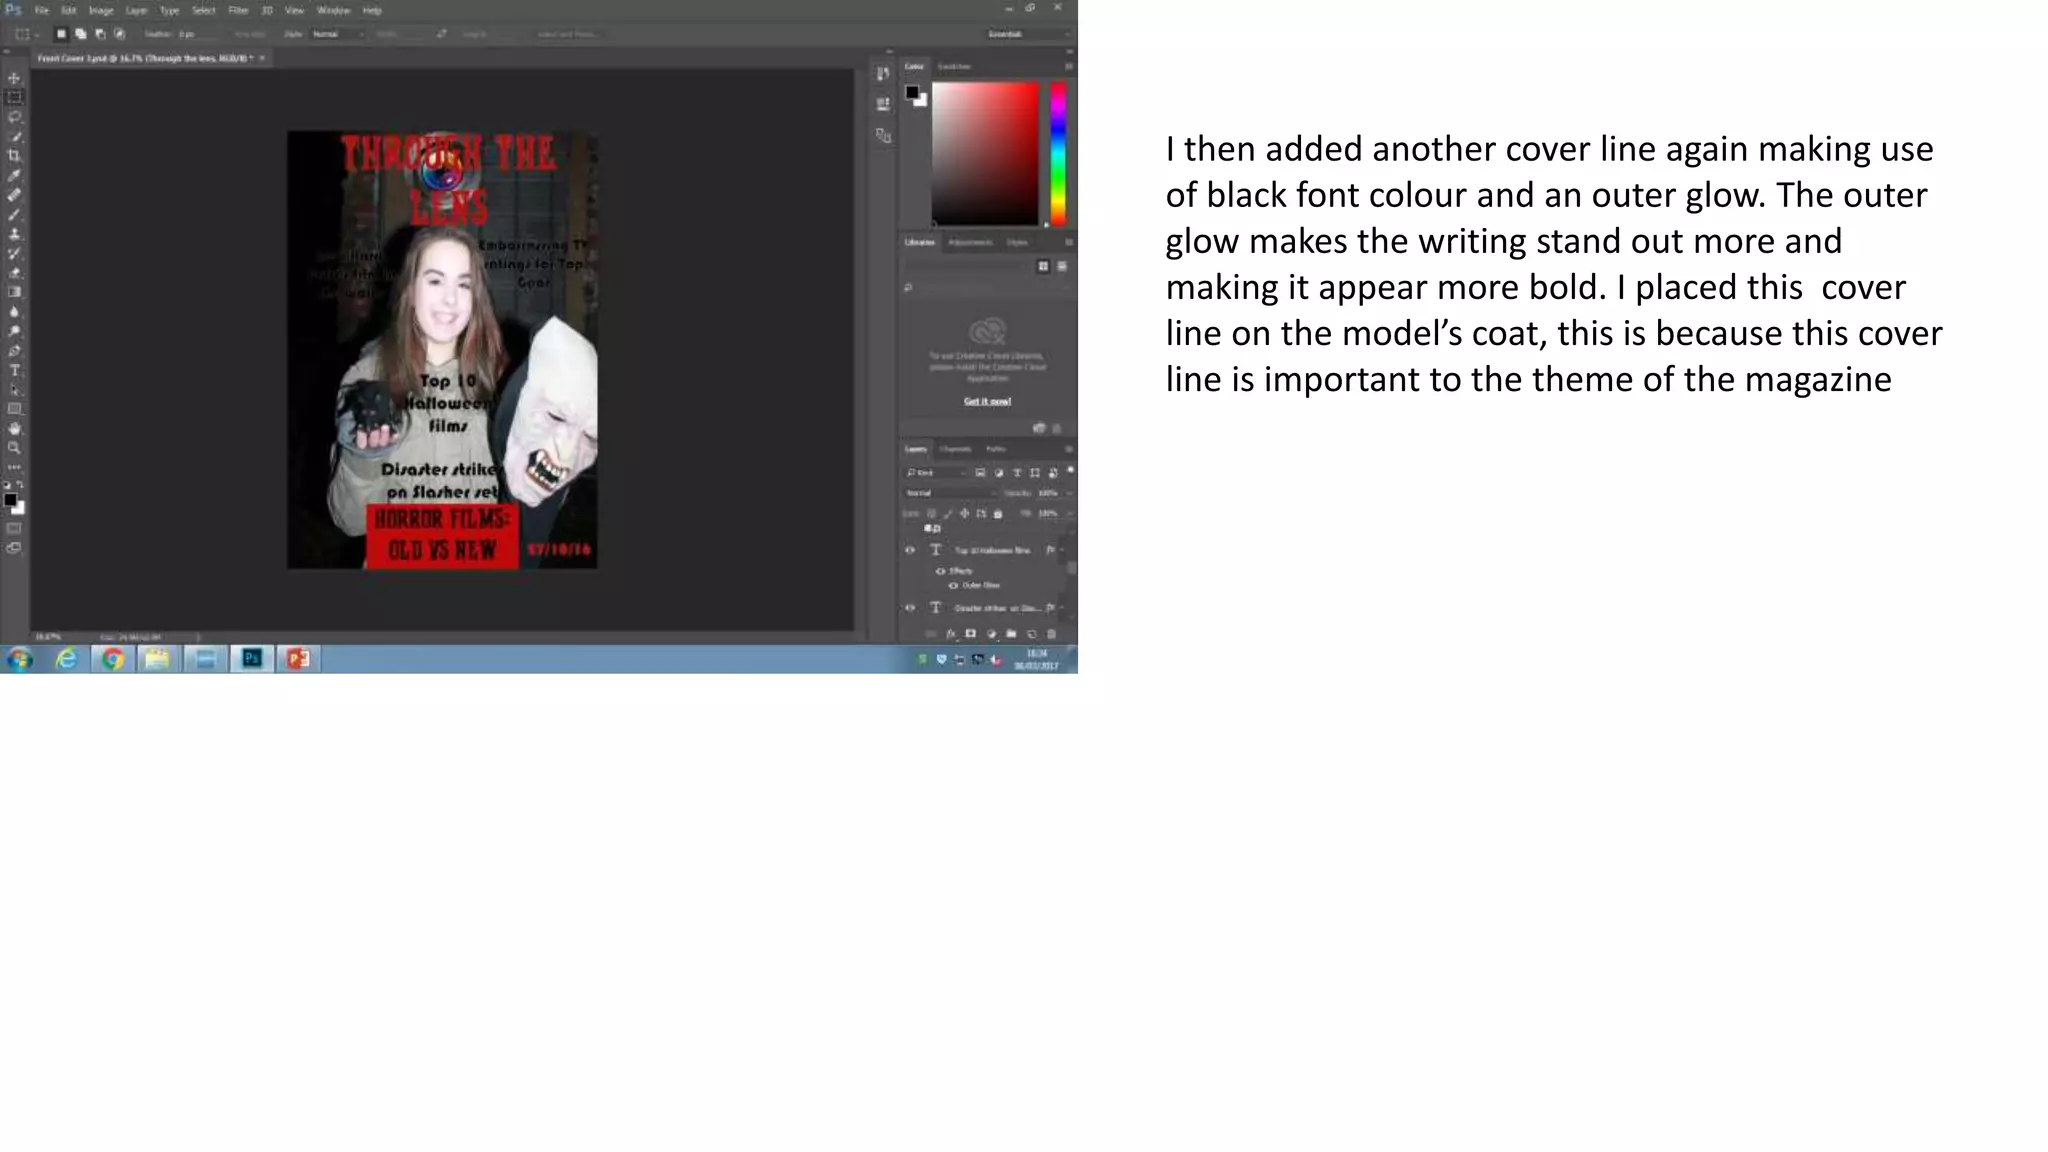Create new adjustment layer icon
Screen dimensions: 2048x1152
tap(991, 634)
